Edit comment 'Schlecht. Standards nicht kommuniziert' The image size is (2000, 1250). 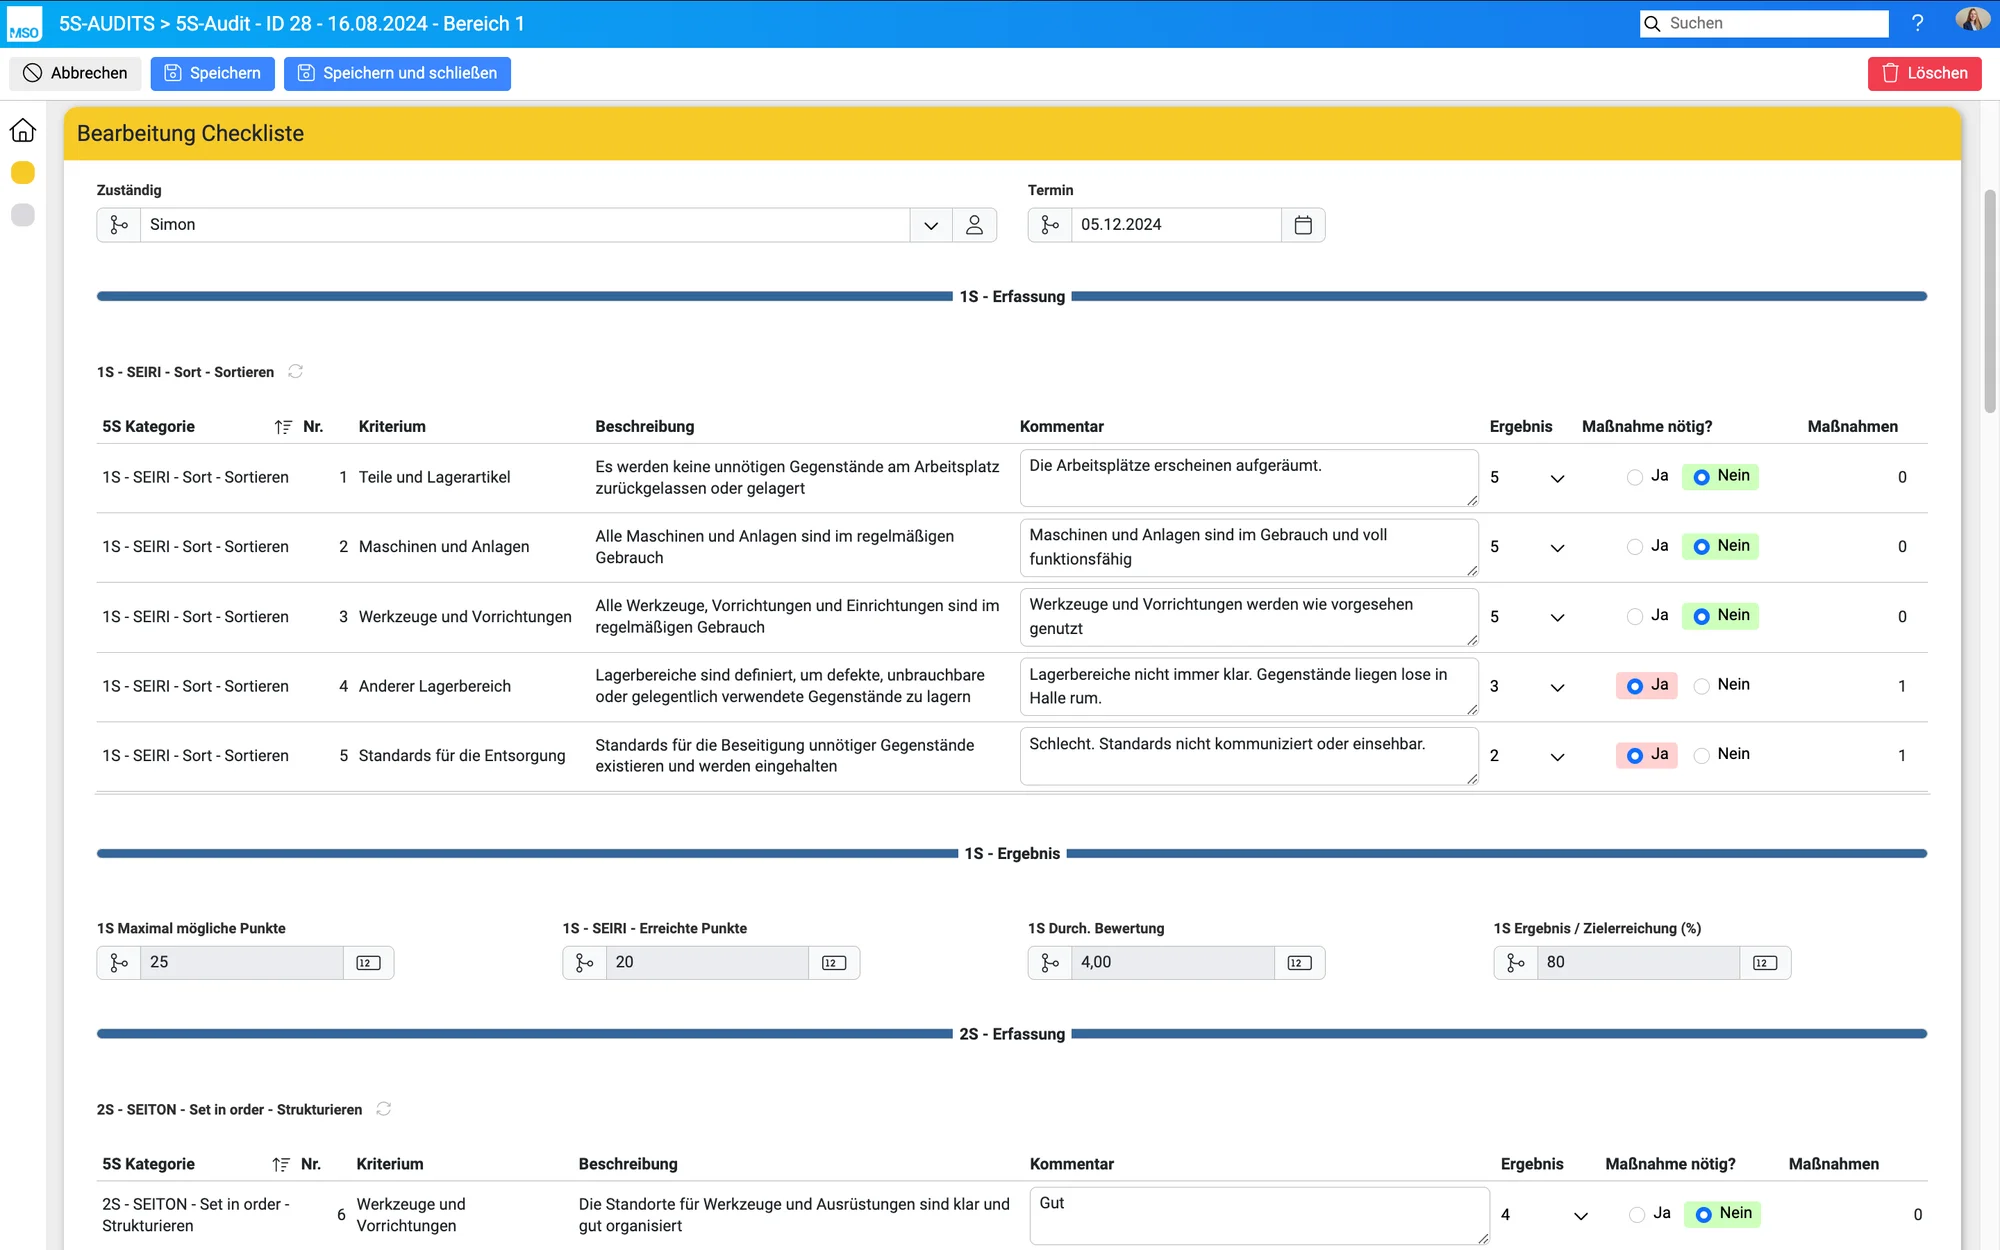pyautogui.click(x=1249, y=756)
